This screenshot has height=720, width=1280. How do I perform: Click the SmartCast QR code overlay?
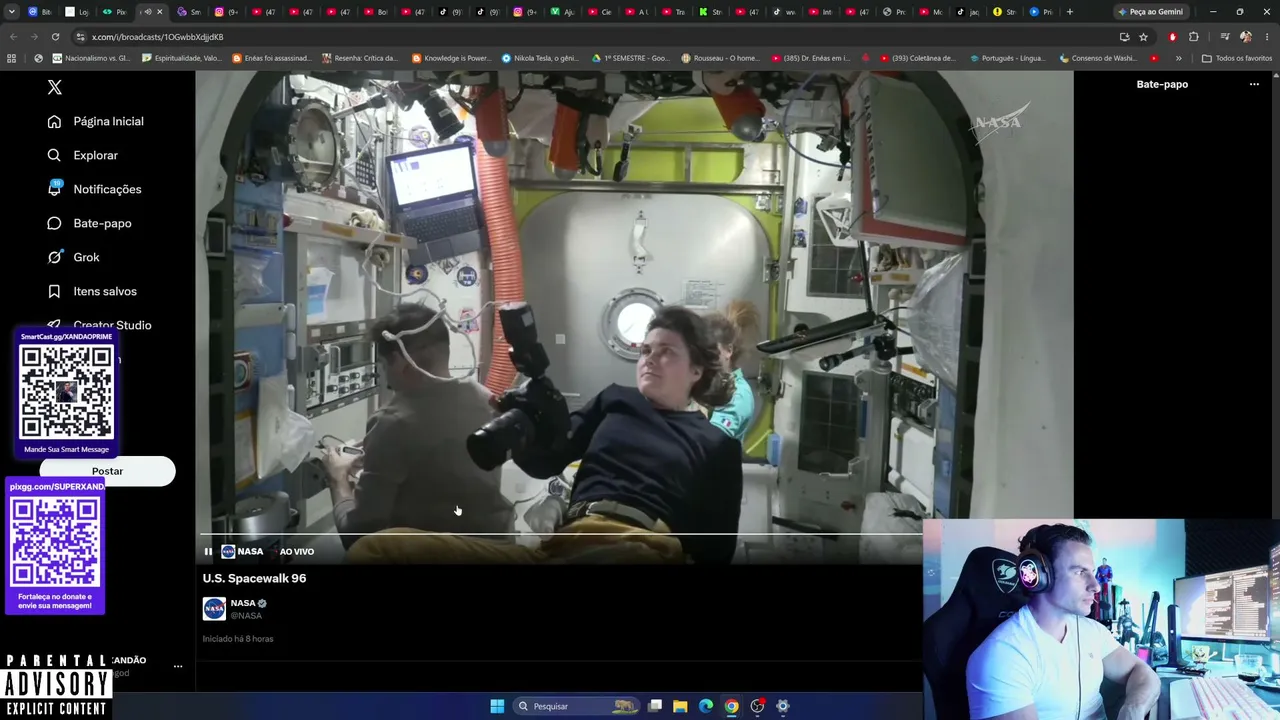tap(66, 392)
